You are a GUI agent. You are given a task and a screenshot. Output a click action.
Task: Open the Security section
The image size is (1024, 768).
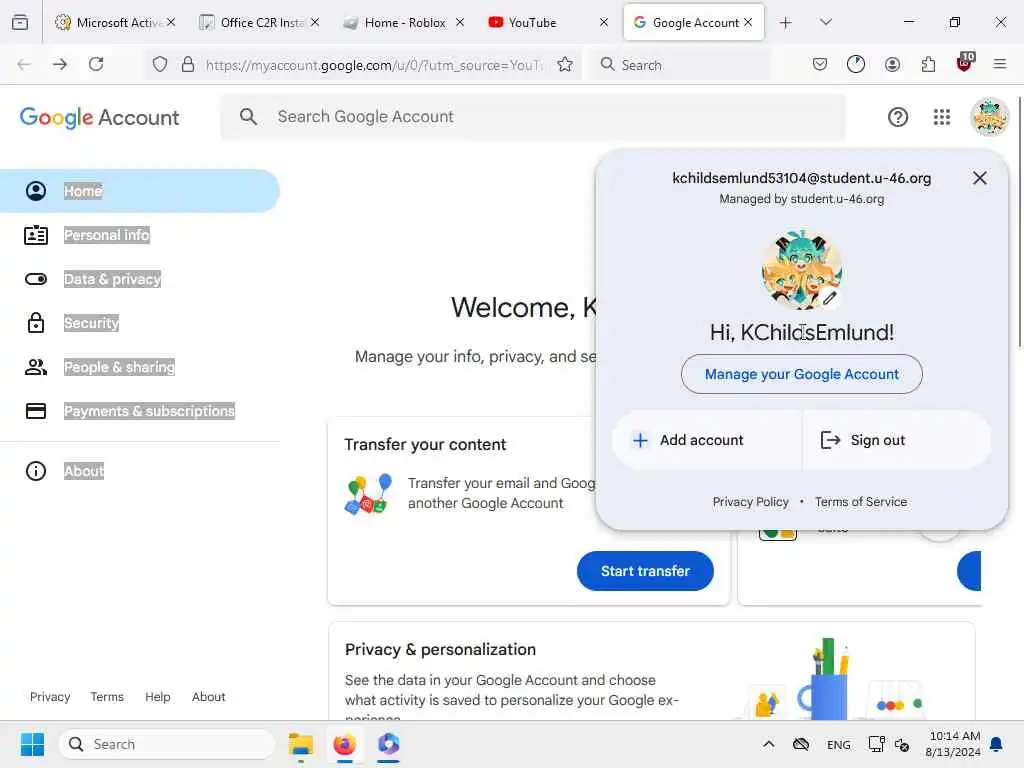140,323
